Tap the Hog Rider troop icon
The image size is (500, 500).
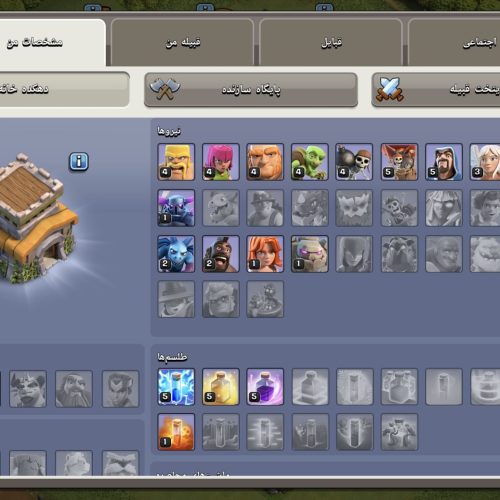221,254
